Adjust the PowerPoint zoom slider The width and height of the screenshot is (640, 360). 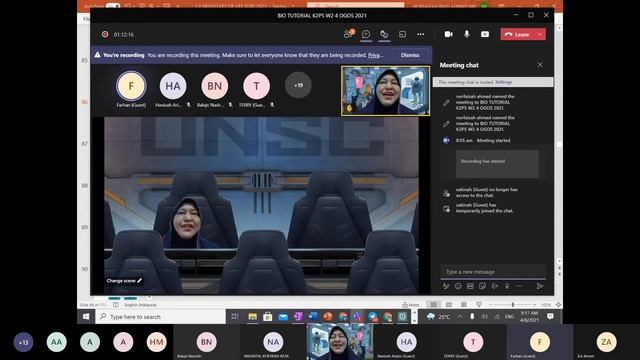coord(513,305)
